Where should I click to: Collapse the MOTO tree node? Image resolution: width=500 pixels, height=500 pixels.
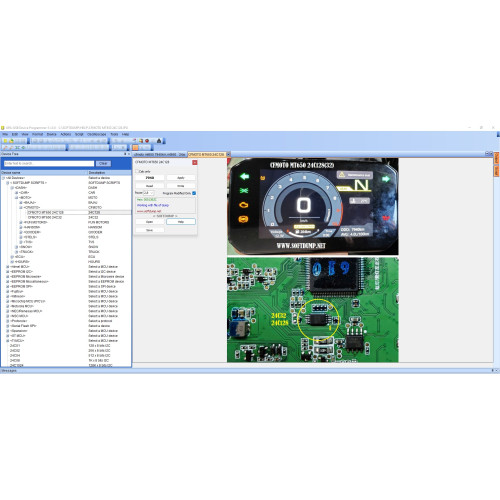(16, 198)
